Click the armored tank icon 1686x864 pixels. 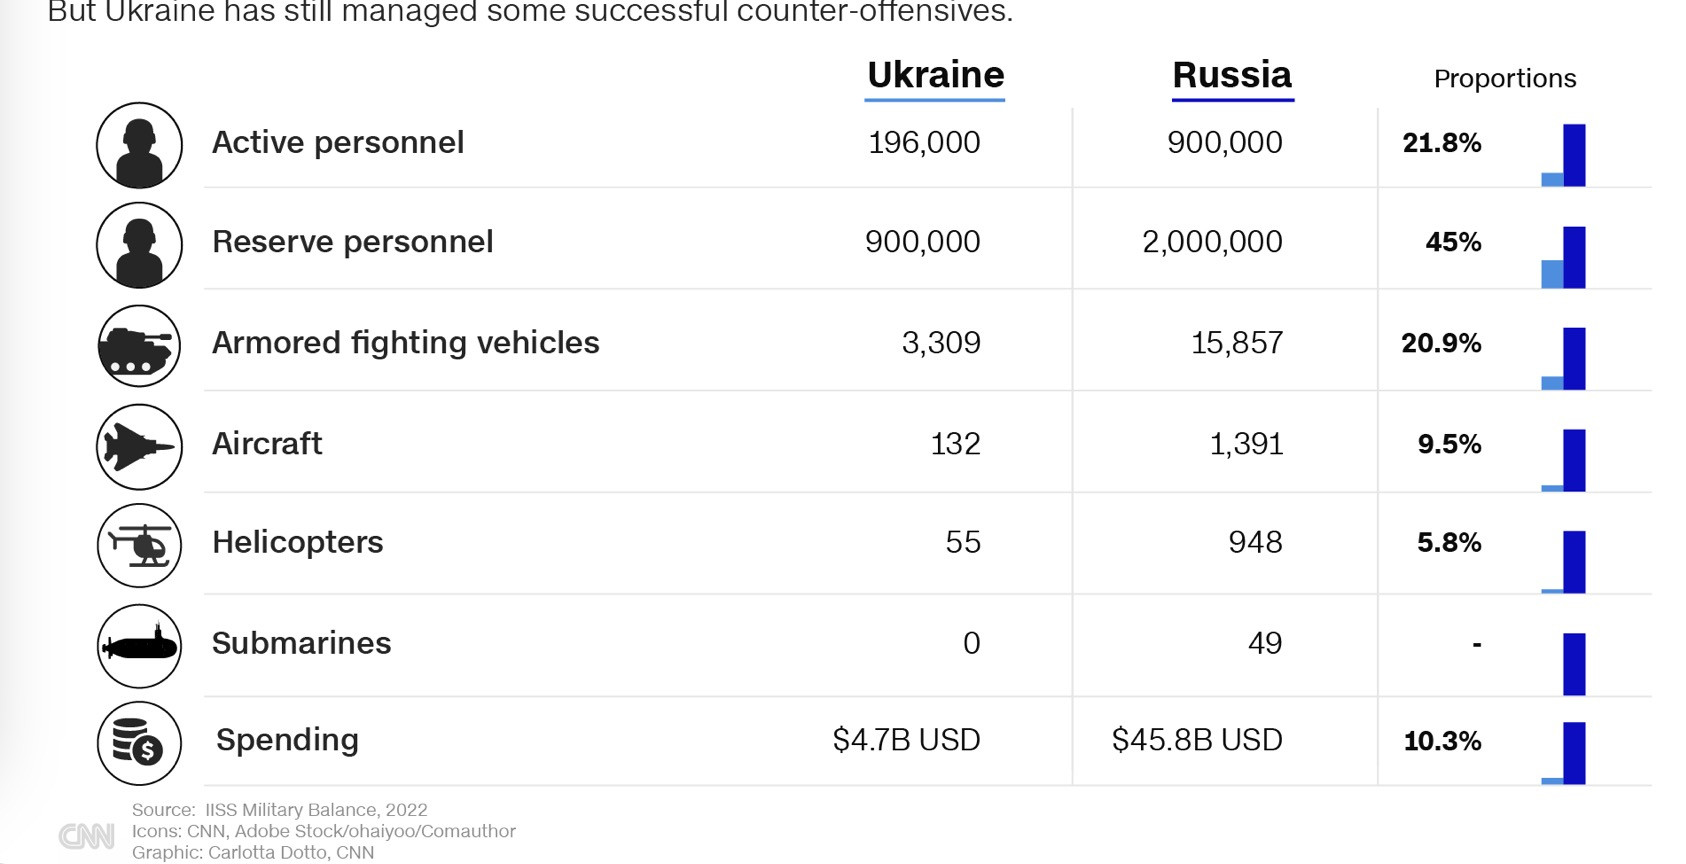(x=139, y=346)
